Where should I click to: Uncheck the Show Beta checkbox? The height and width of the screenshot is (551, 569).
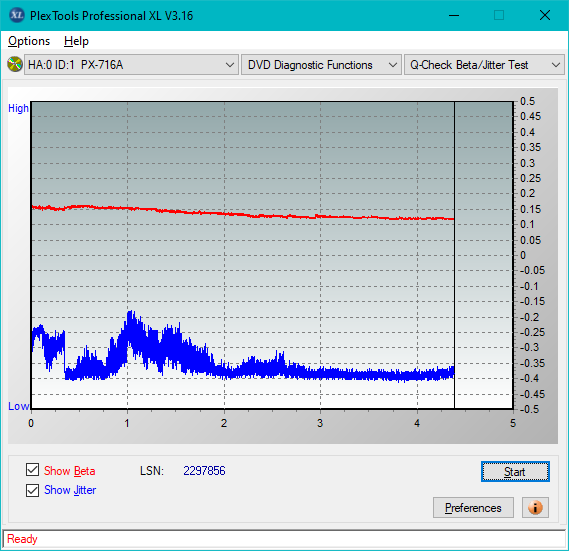coord(32,469)
